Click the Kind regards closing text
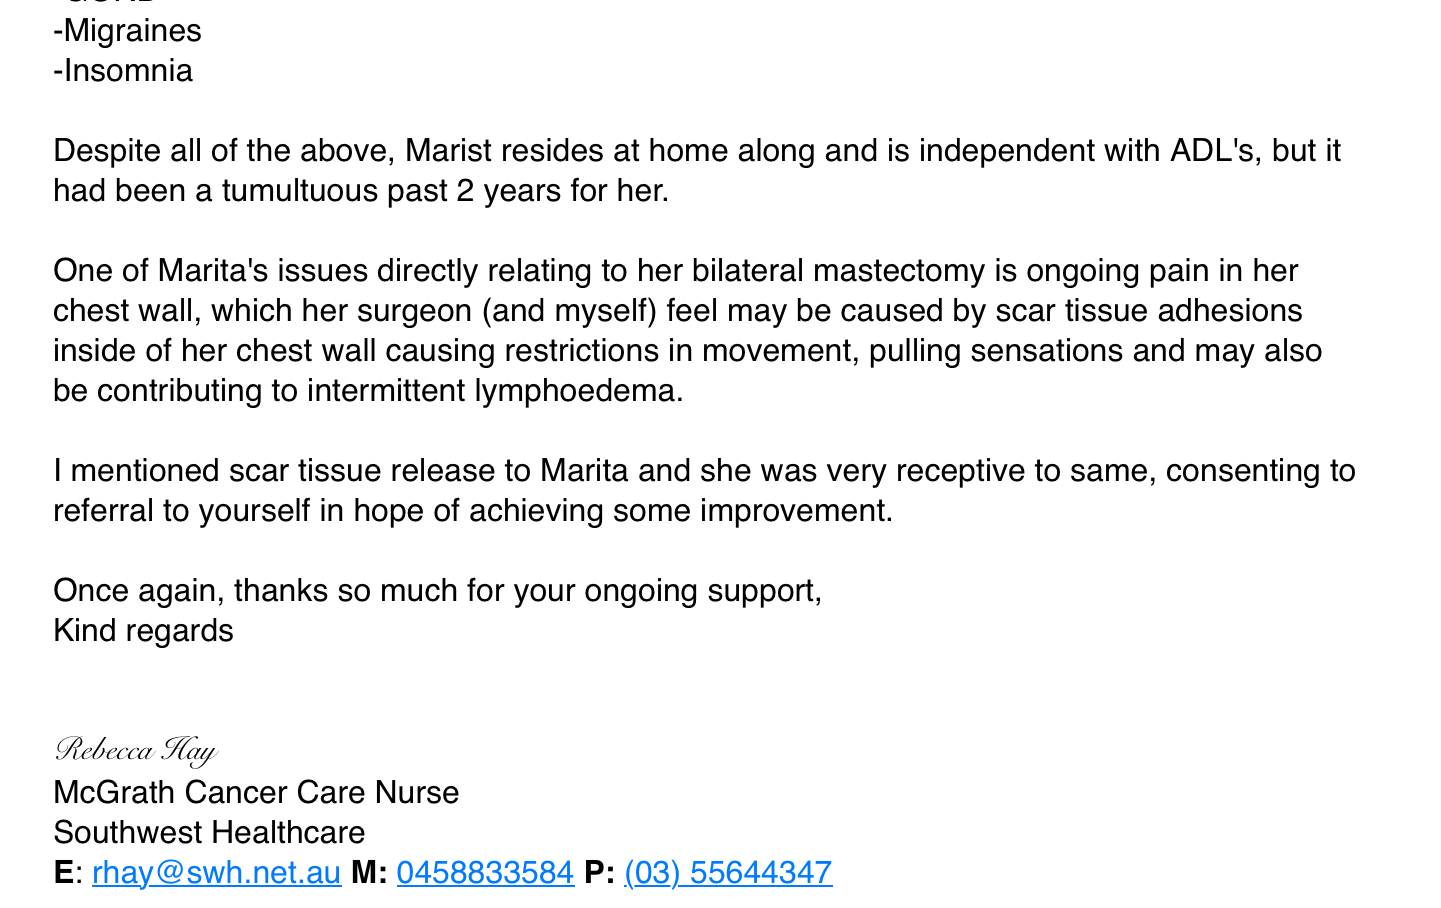1441x908 pixels. tap(143, 631)
